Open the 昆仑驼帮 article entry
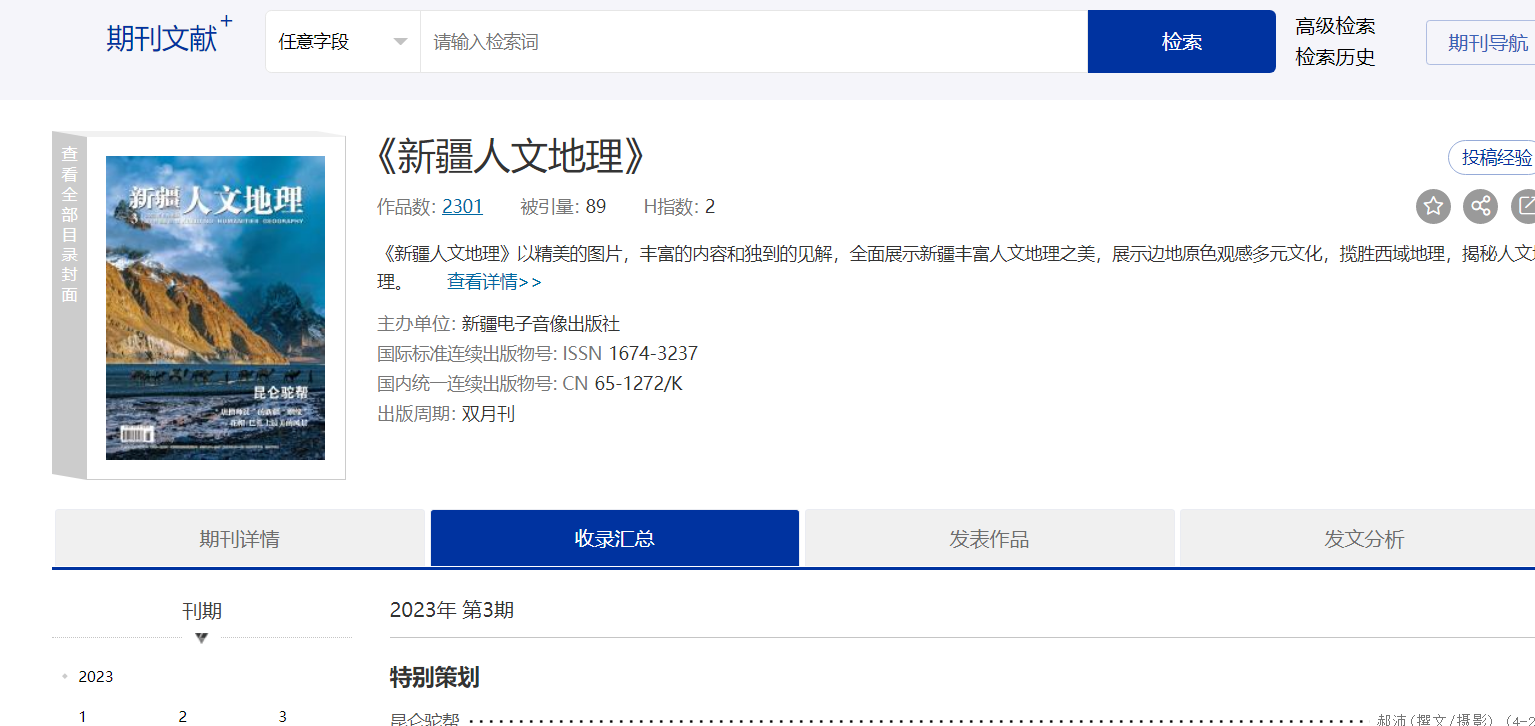 pyautogui.click(x=425, y=719)
